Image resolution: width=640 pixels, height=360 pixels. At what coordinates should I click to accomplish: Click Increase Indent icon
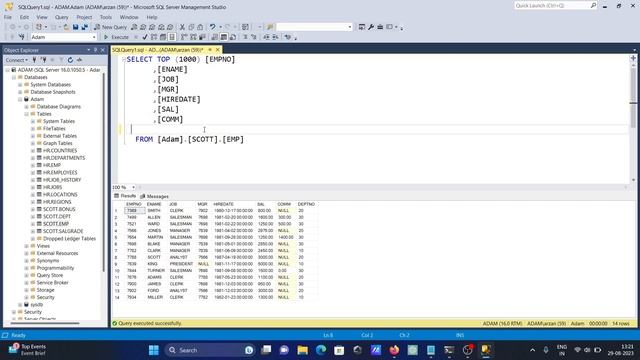[276, 37]
